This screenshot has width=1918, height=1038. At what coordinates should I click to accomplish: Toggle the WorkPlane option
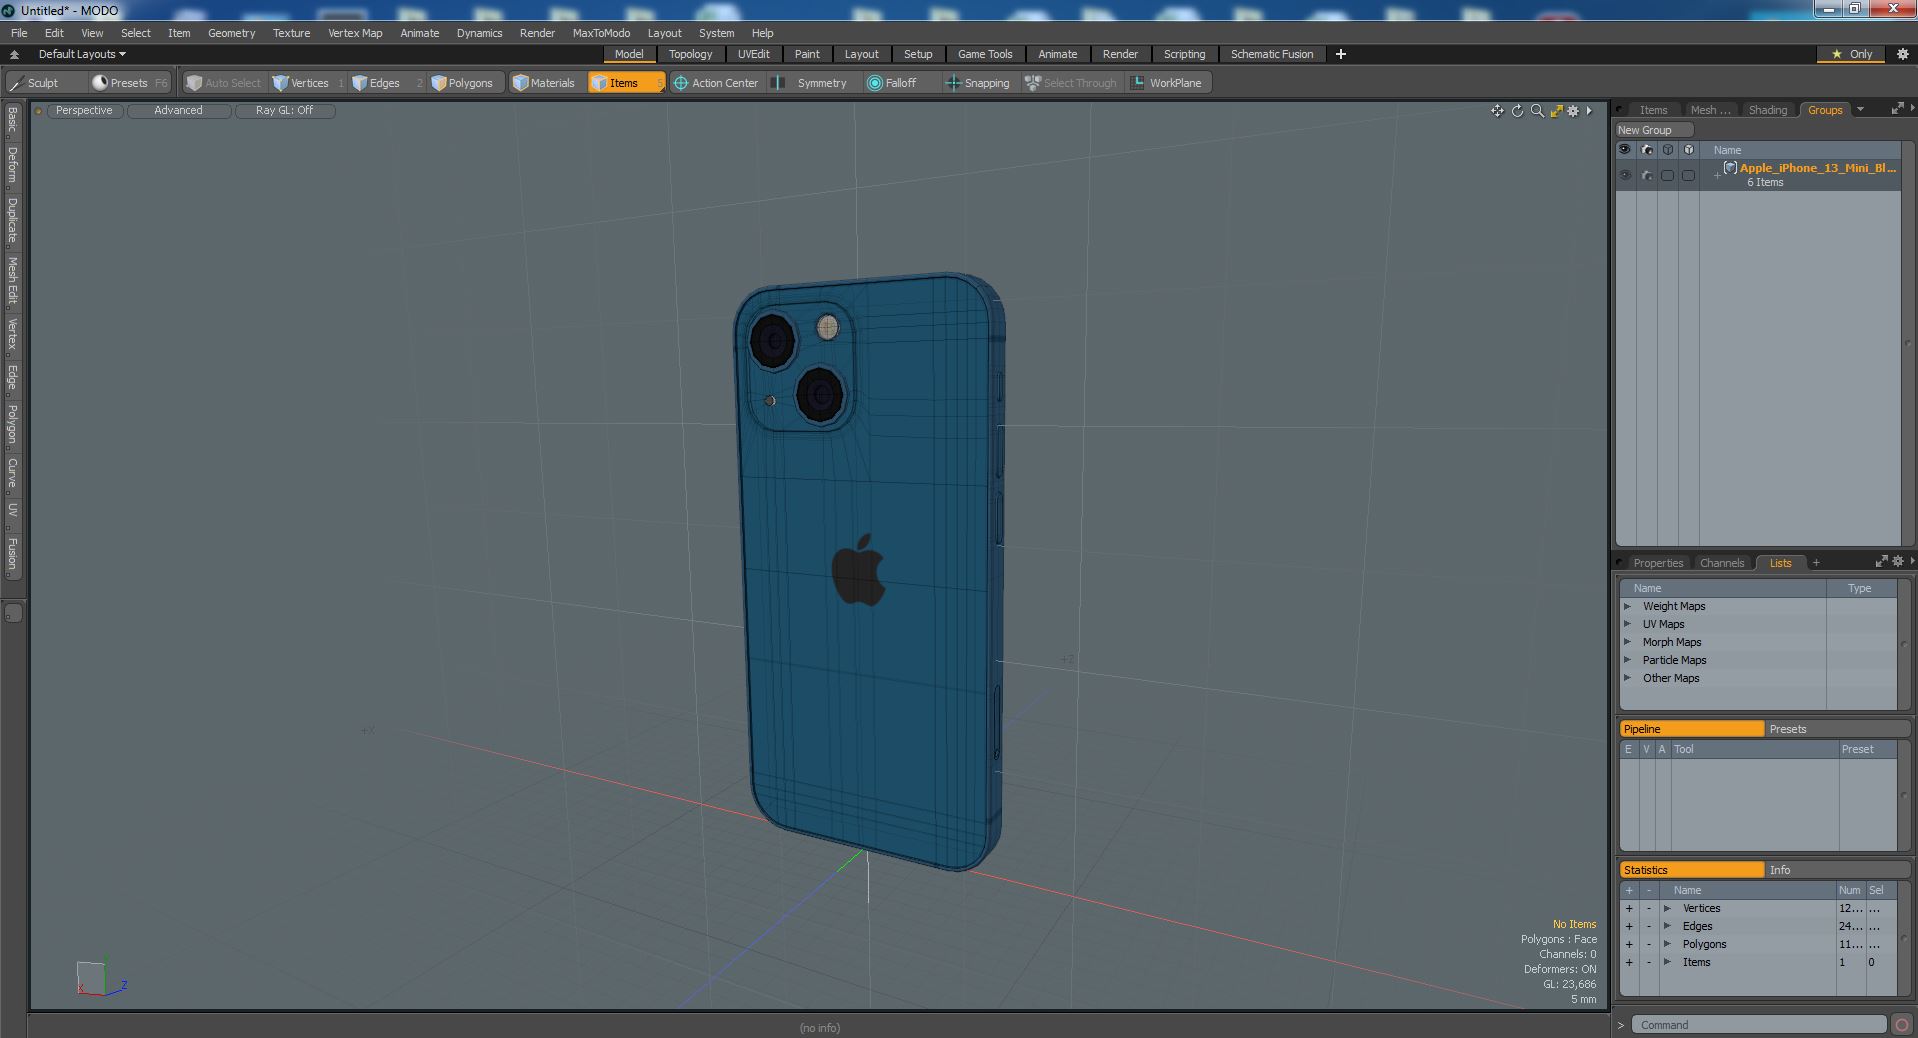pyautogui.click(x=1168, y=83)
